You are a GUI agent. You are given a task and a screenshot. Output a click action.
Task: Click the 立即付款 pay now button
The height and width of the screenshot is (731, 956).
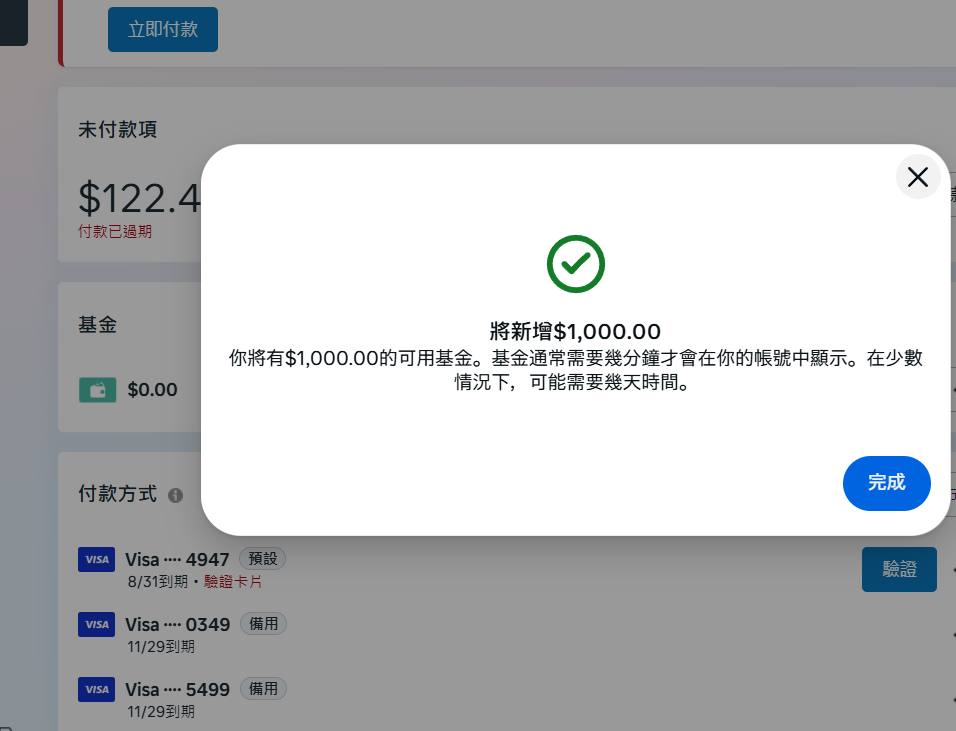pyautogui.click(x=163, y=29)
